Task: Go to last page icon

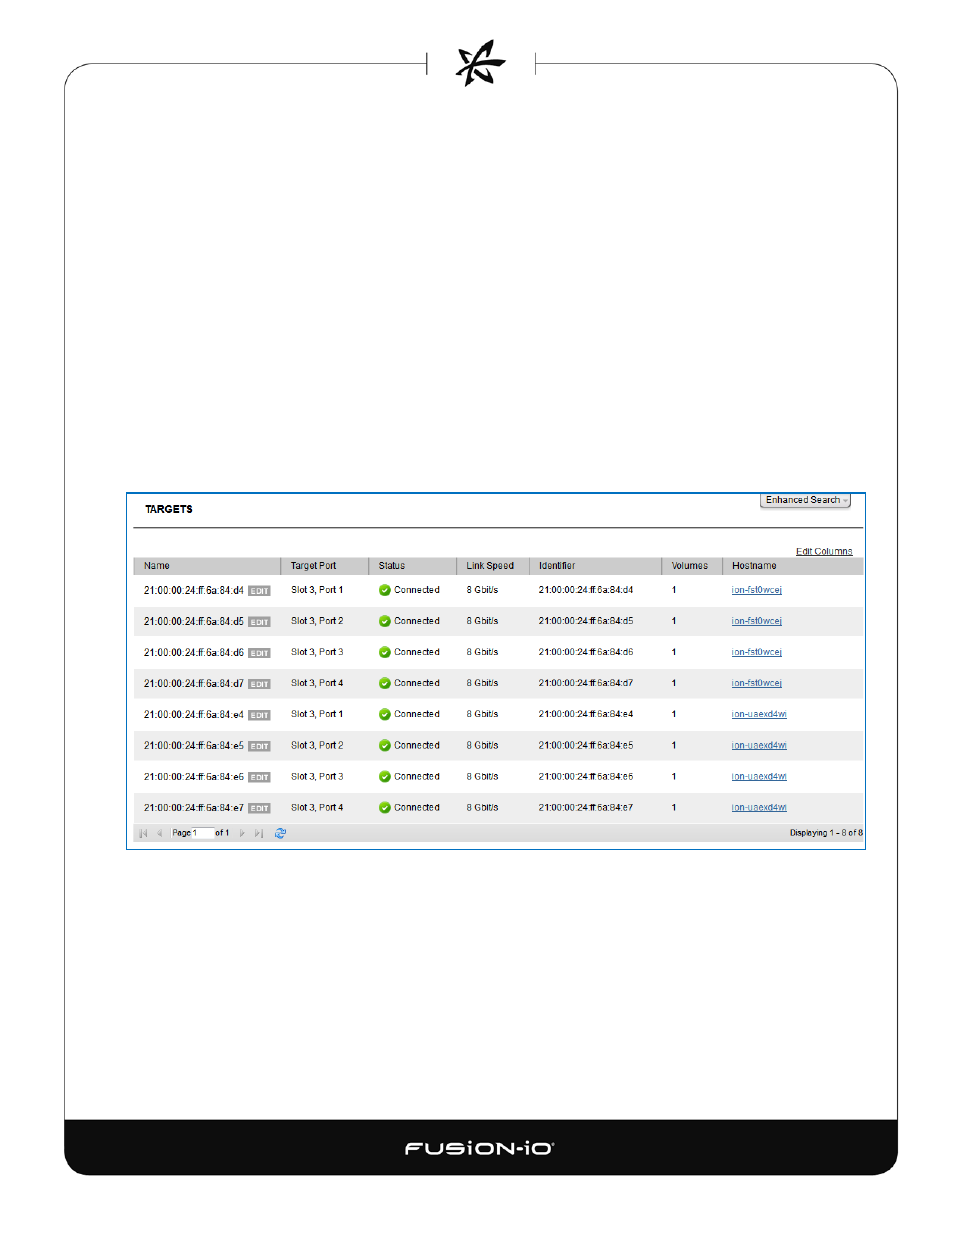Action: (x=259, y=833)
